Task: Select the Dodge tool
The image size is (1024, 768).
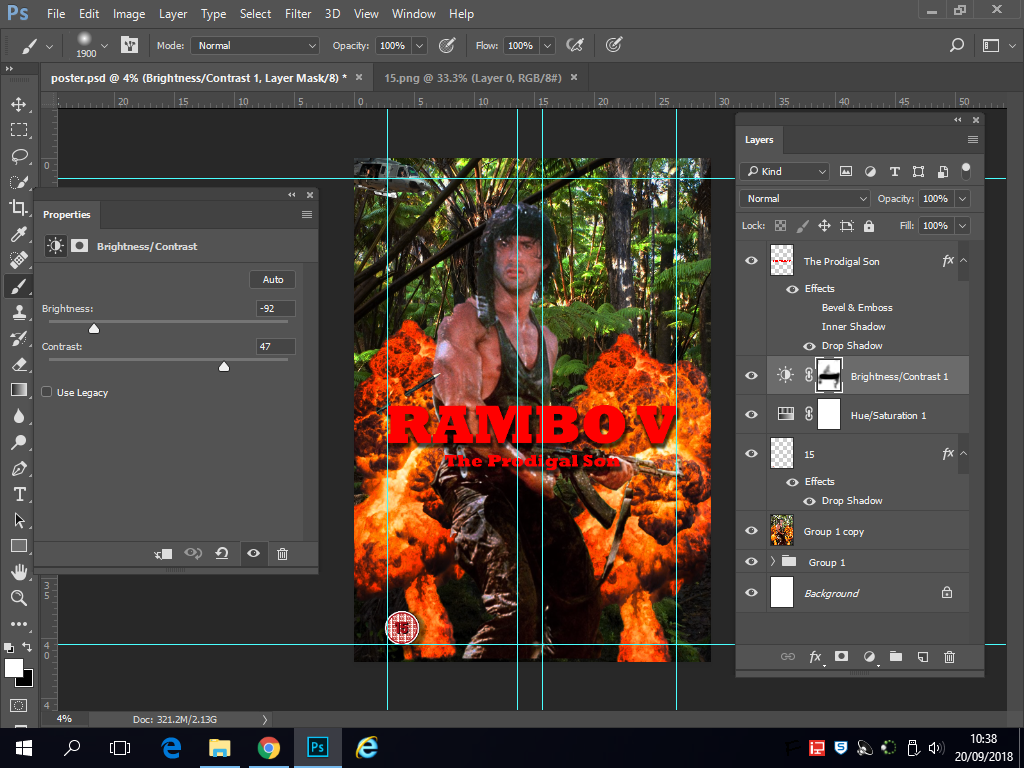Action: pos(18,442)
